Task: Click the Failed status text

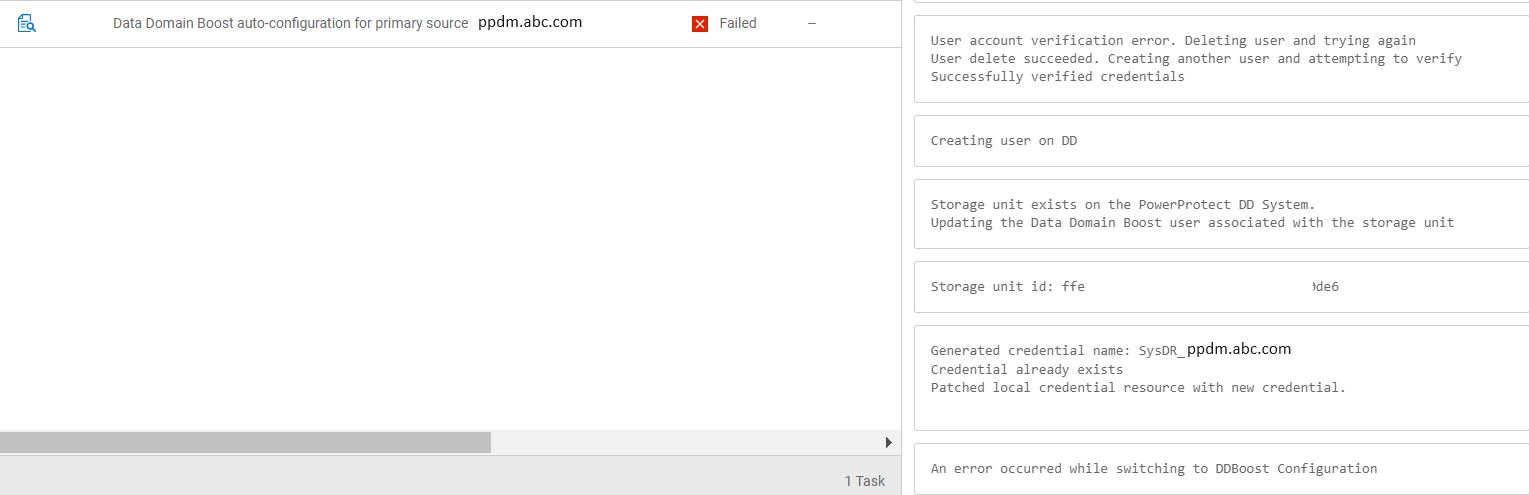Action: point(738,23)
